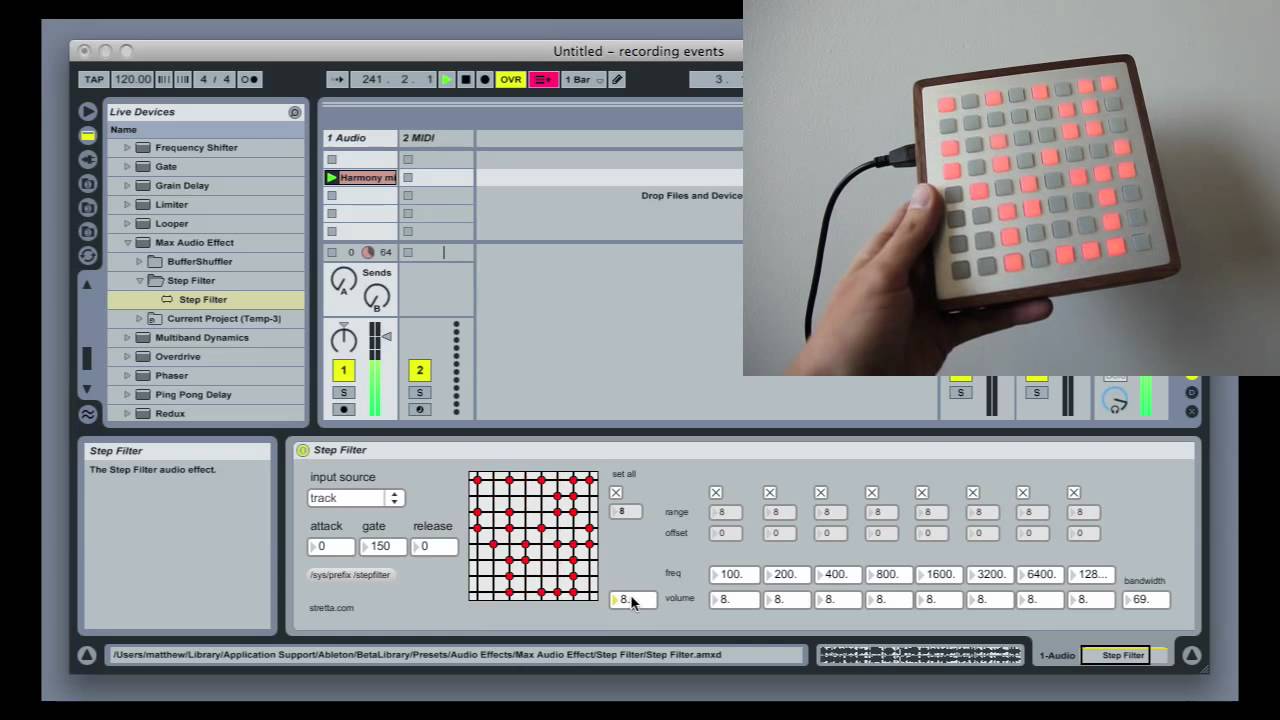Toggle the metronome in the transport bar
This screenshot has width=1280, height=720.
coord(249,79)
